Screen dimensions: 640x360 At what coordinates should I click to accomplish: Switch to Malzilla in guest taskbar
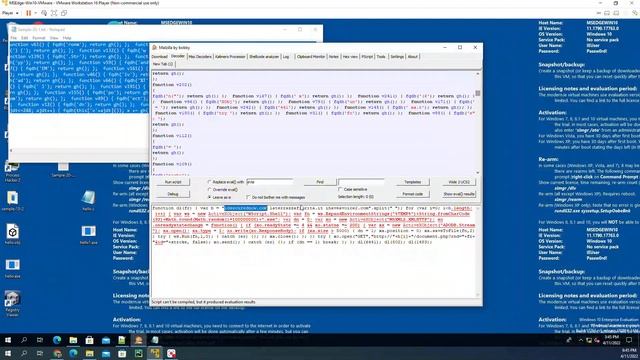pos(139,340)
